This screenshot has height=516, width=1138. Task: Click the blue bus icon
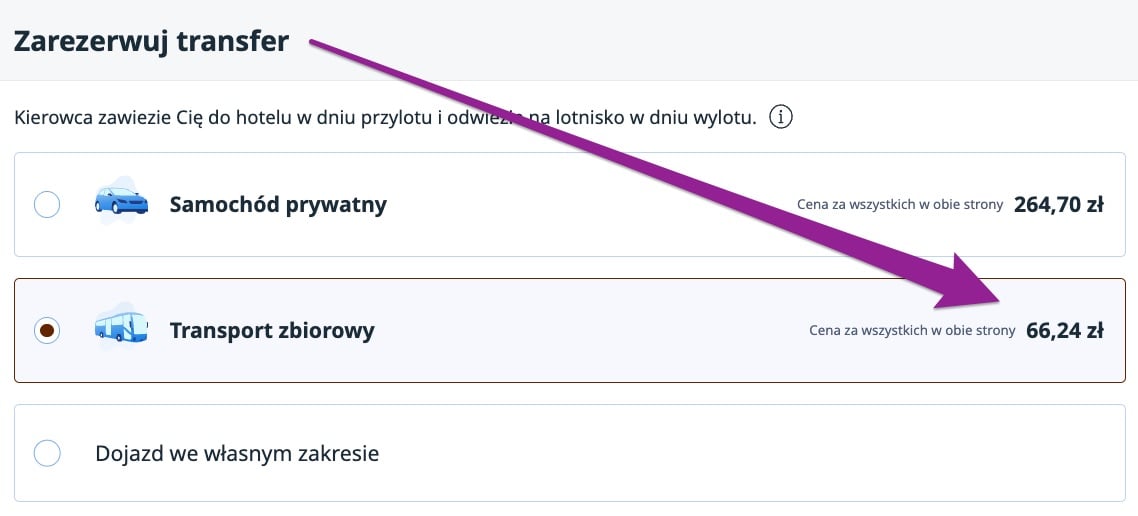coord(121,328)
